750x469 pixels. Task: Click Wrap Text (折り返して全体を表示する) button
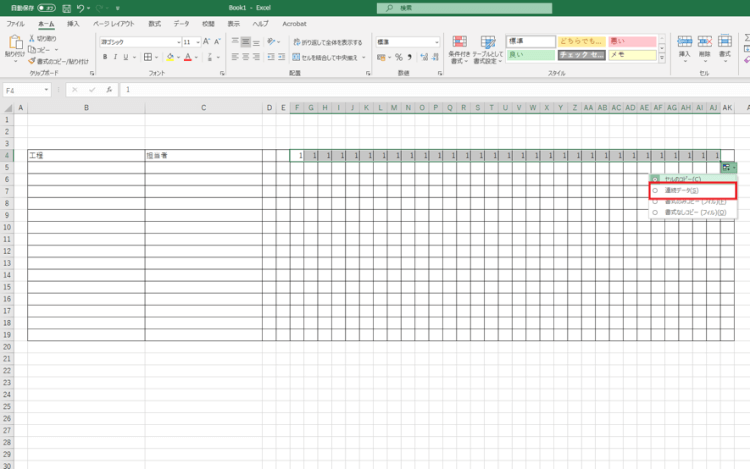pos(325,42)
